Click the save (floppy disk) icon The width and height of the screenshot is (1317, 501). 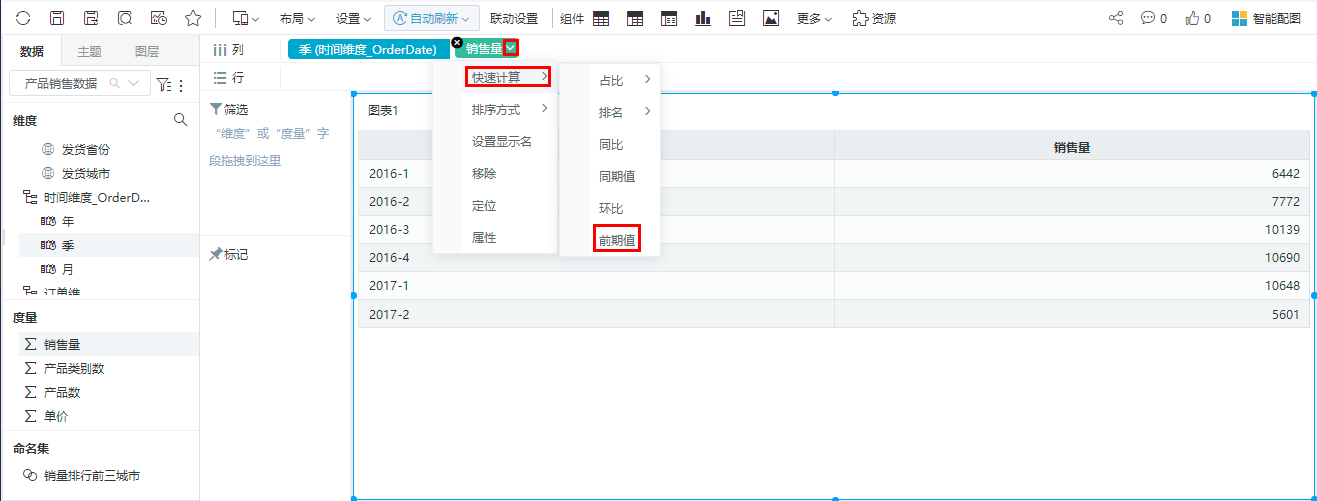(58, 18)
